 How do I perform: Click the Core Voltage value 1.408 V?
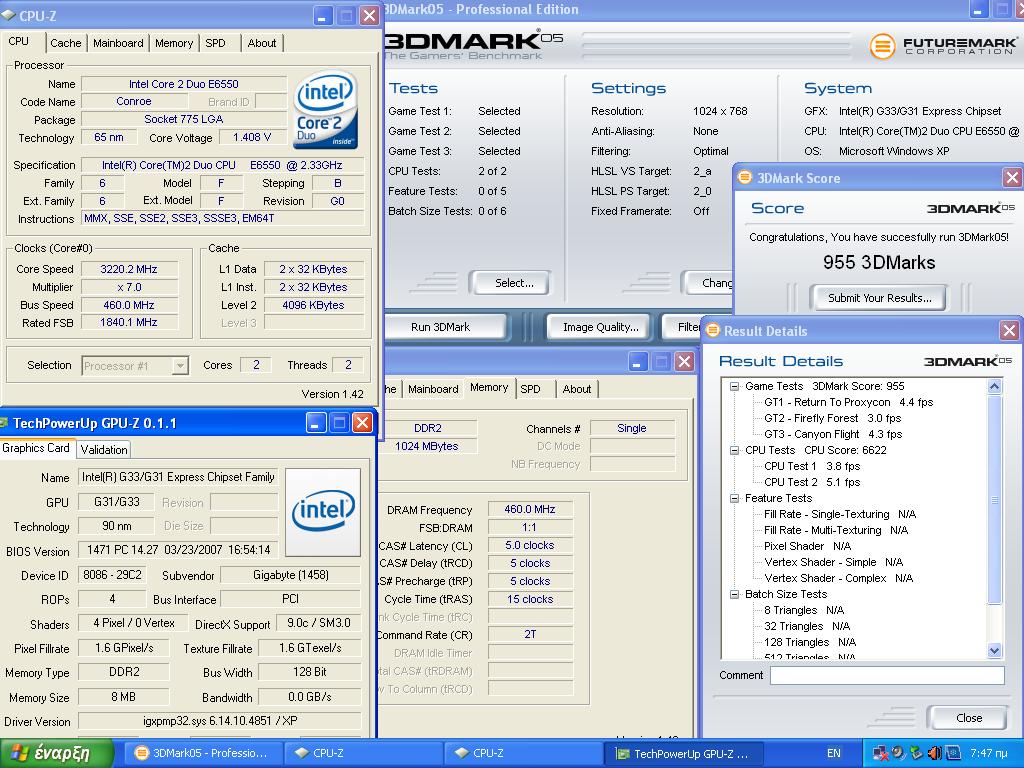[x=252, y=137]
